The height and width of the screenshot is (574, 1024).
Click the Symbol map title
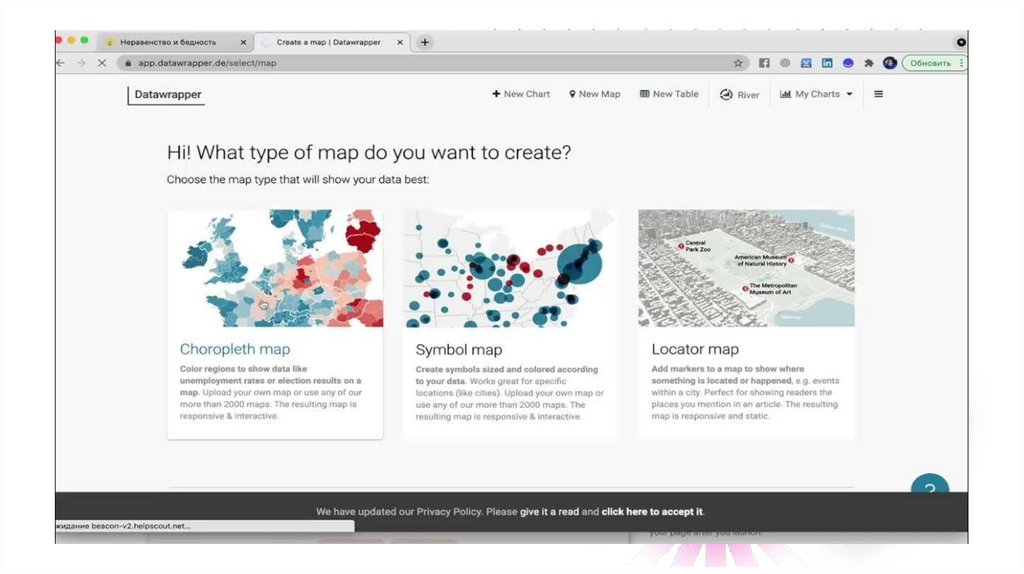coord(458,349)
